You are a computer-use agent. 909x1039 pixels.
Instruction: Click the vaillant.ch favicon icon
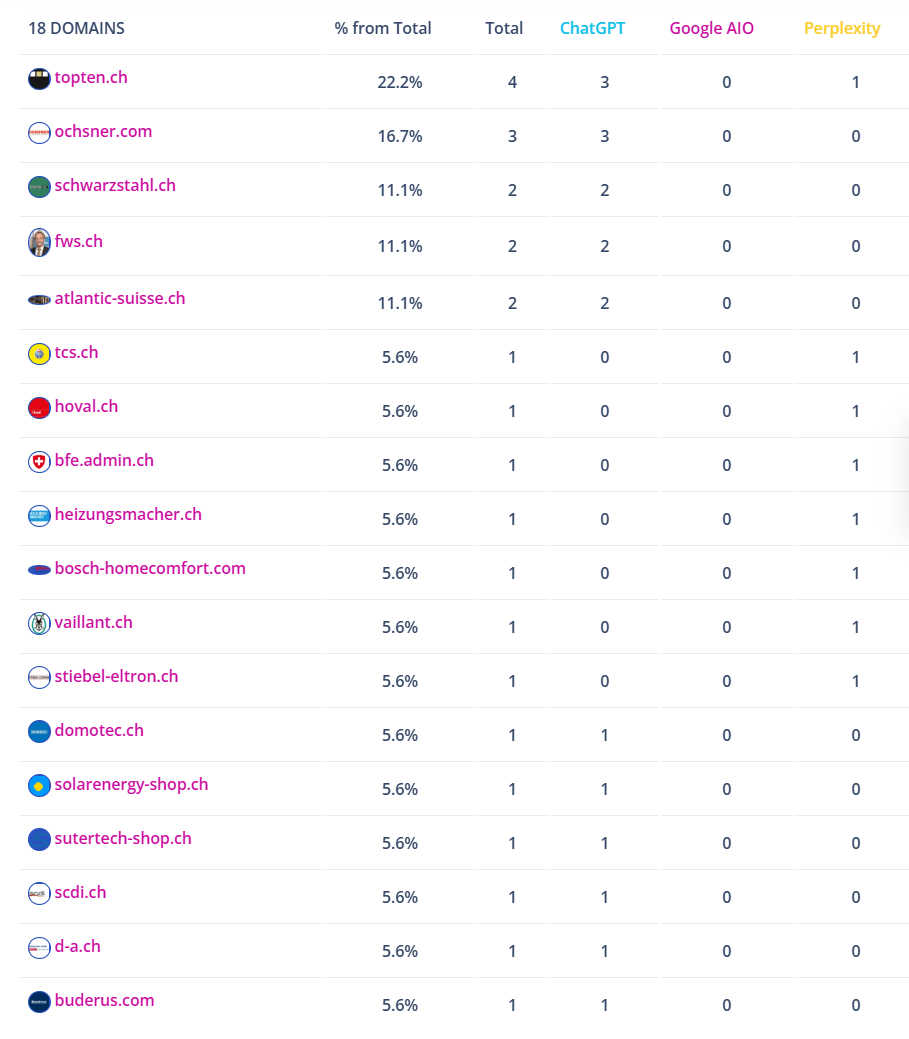tap(39, 624)
